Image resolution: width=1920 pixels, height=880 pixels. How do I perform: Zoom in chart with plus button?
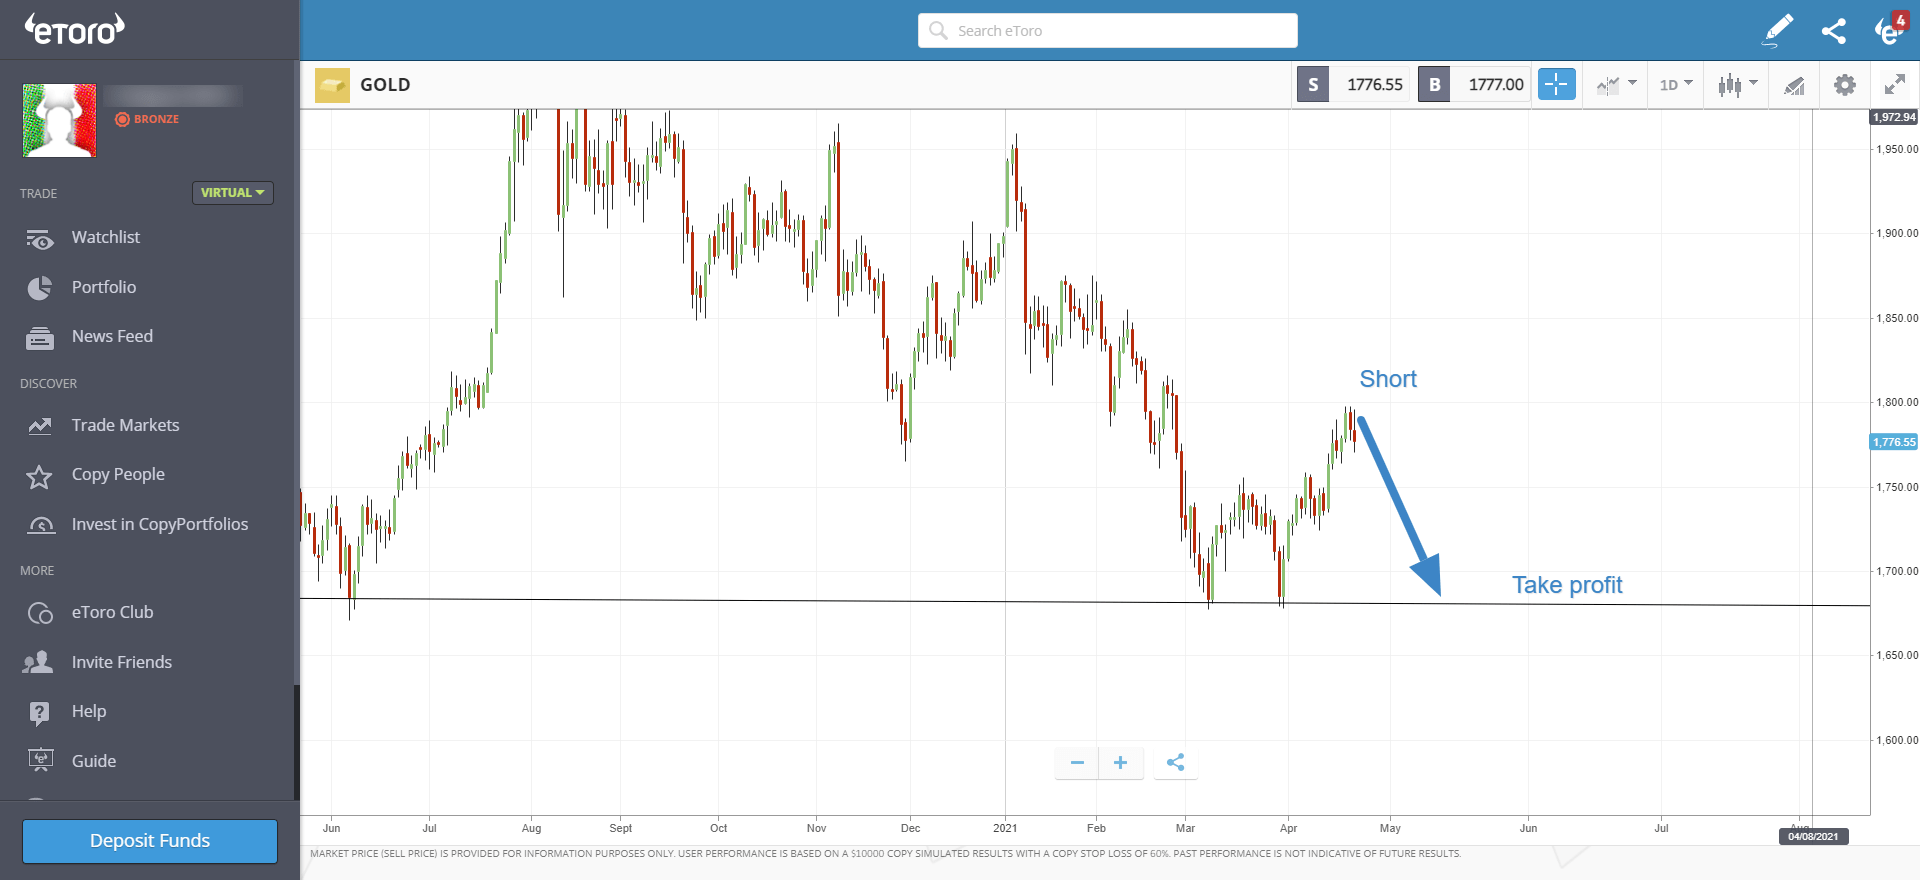[x=1121, y=763]
